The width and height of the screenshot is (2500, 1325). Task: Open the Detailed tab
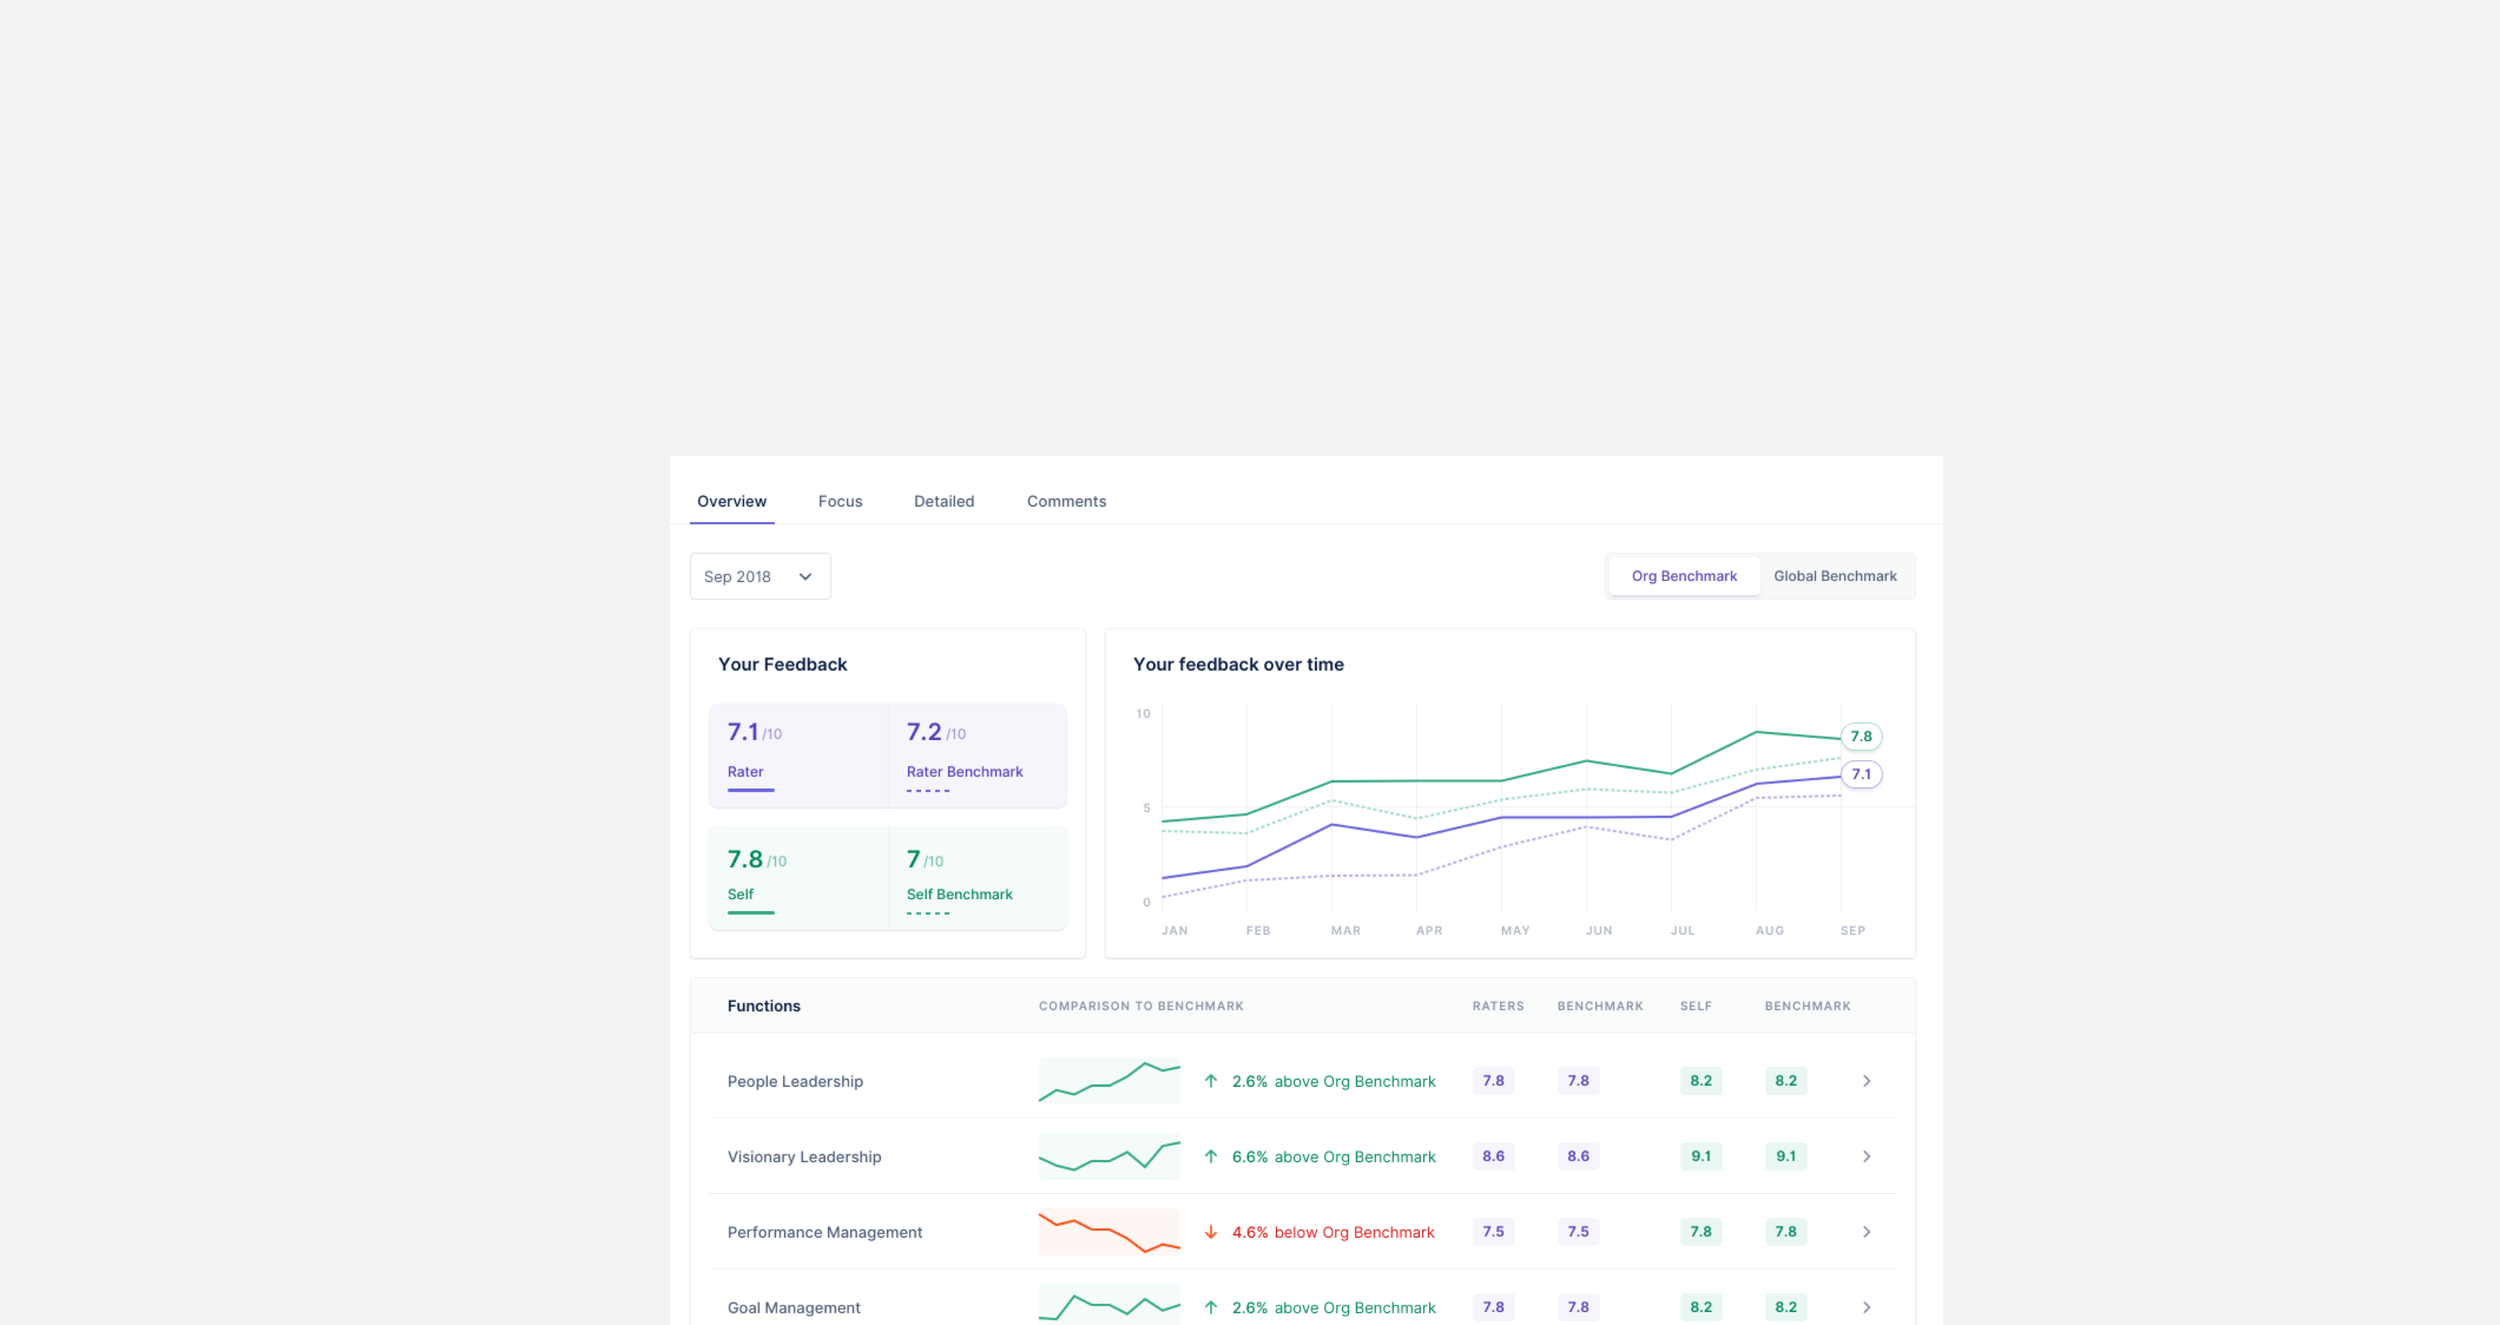[x=943, y=501]
